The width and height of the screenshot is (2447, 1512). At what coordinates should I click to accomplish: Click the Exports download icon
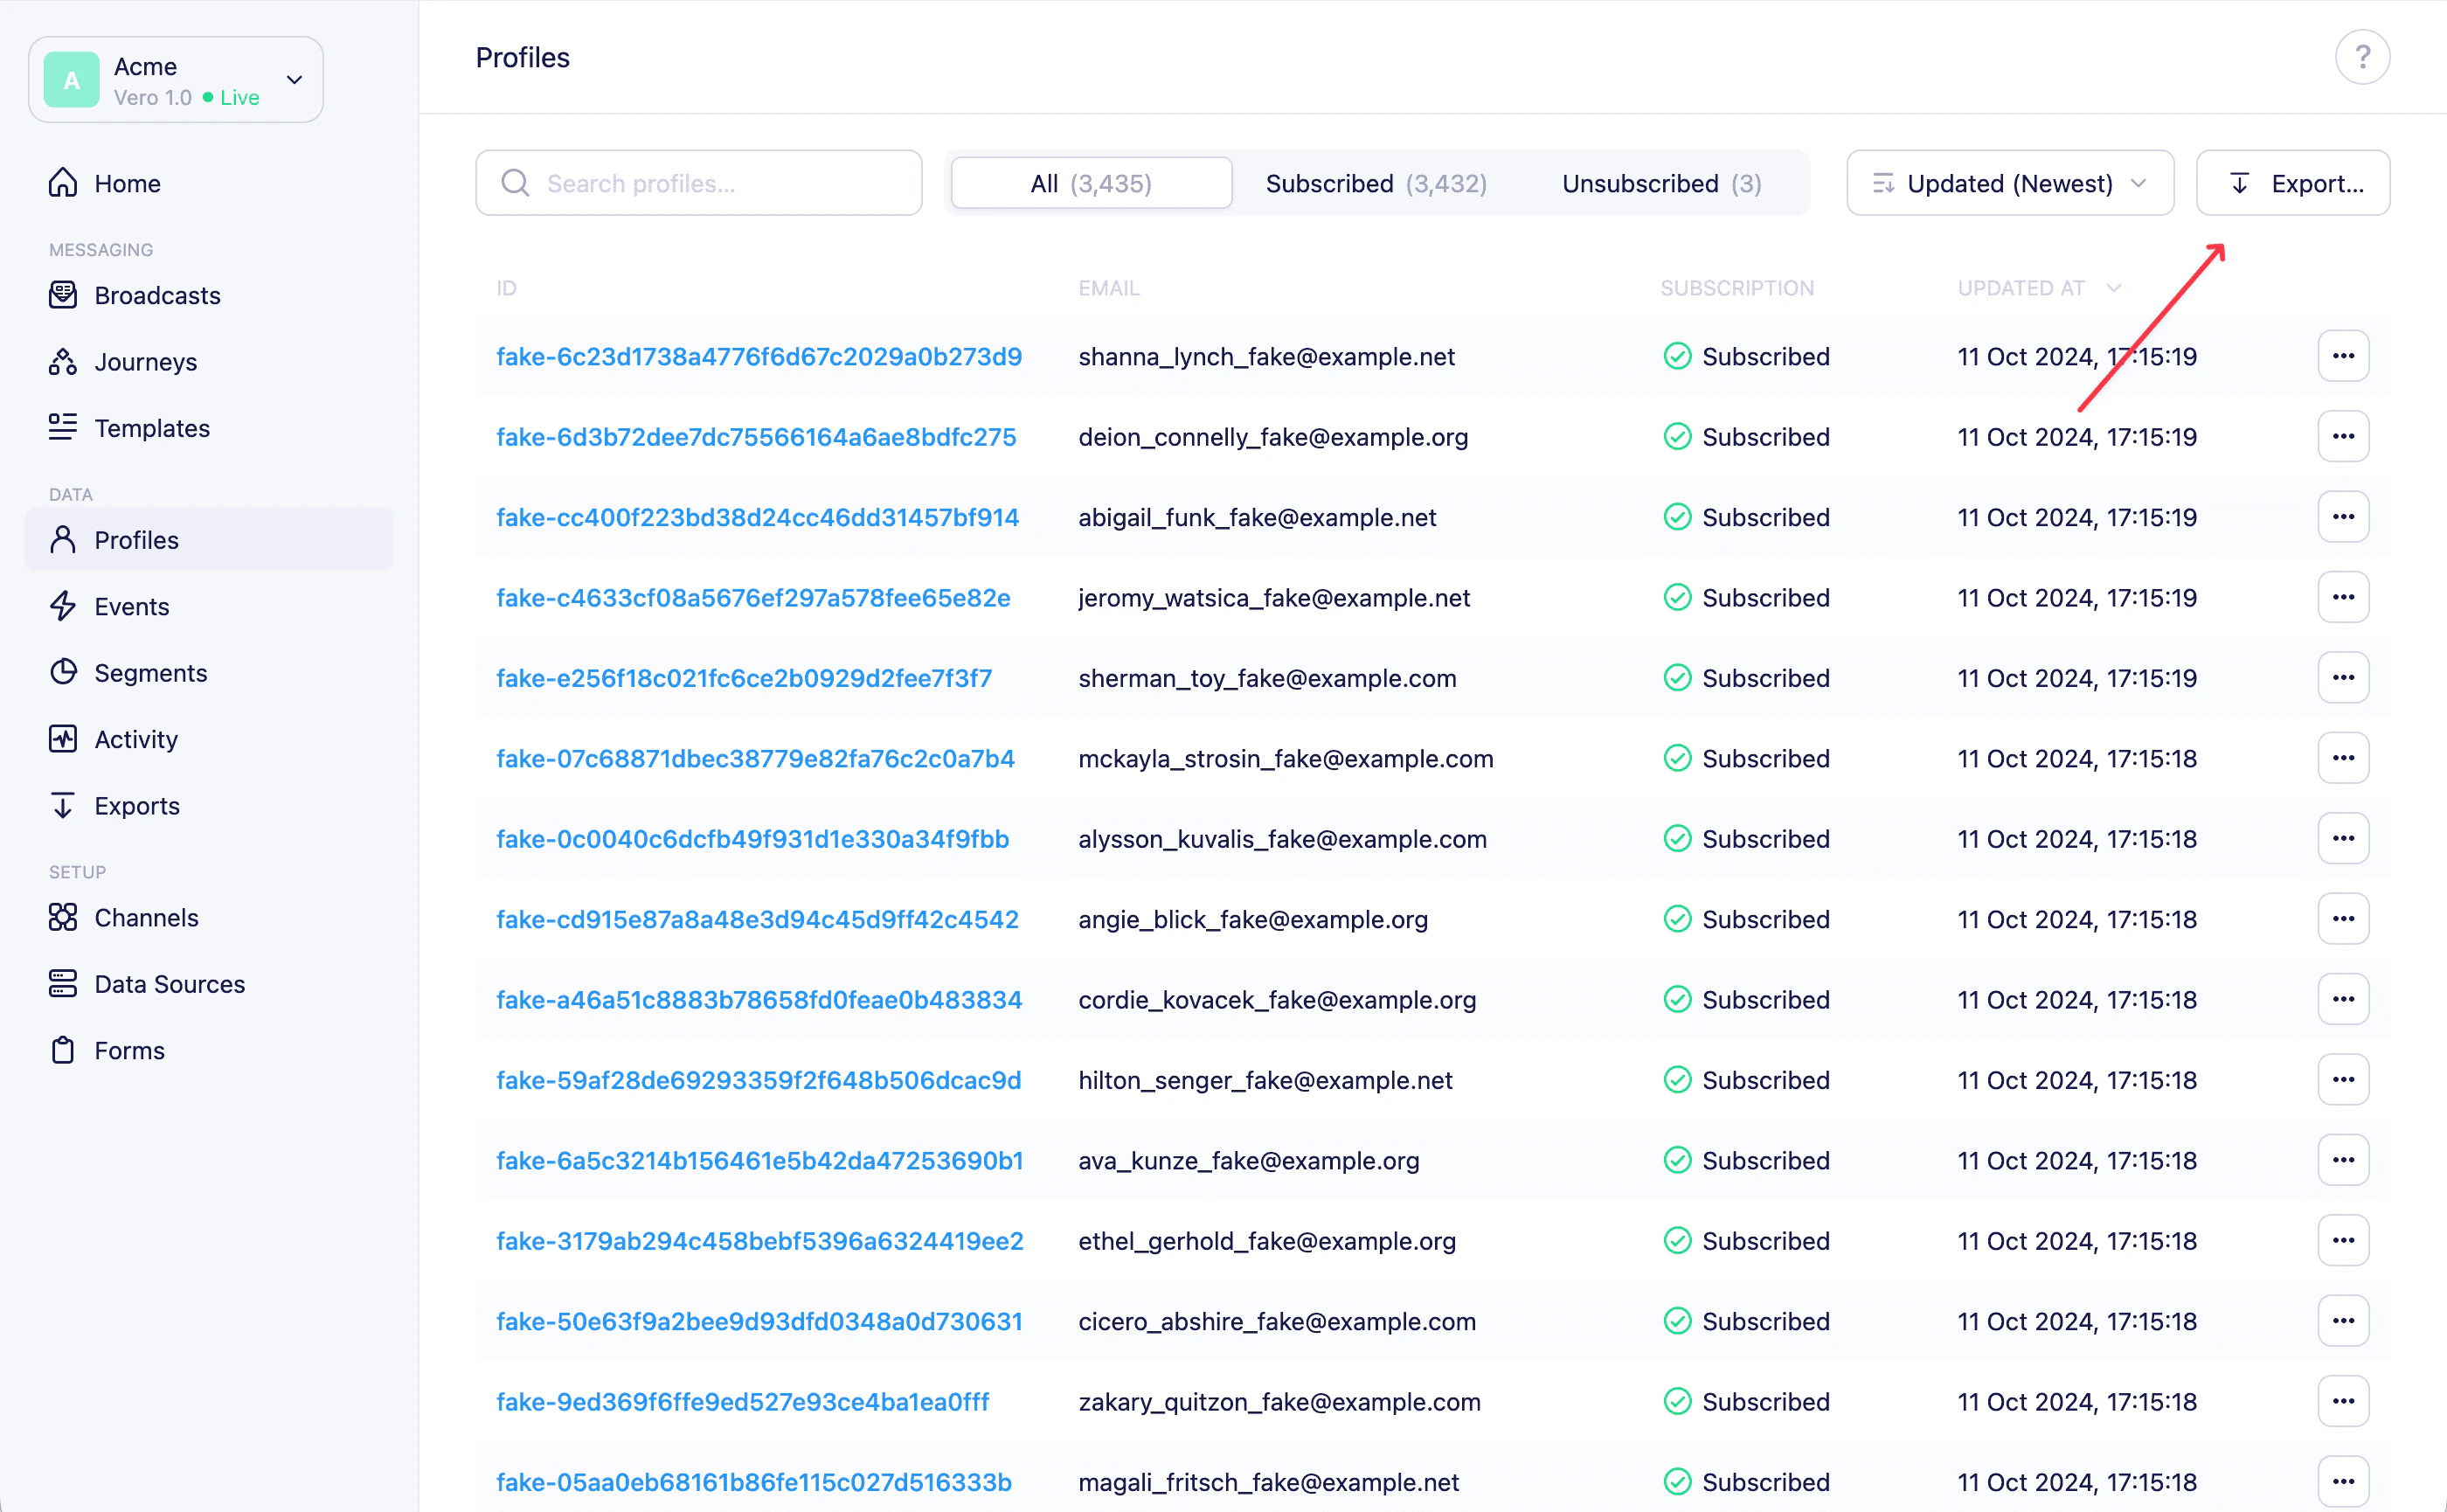click(63, 805)
